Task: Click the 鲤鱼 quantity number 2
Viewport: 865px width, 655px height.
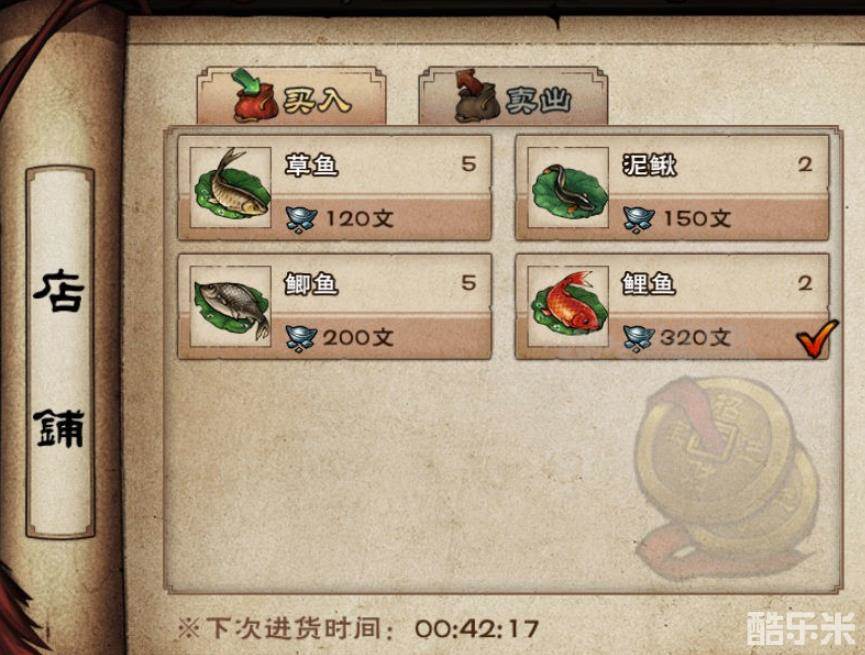Action: [x=805, y=283]
